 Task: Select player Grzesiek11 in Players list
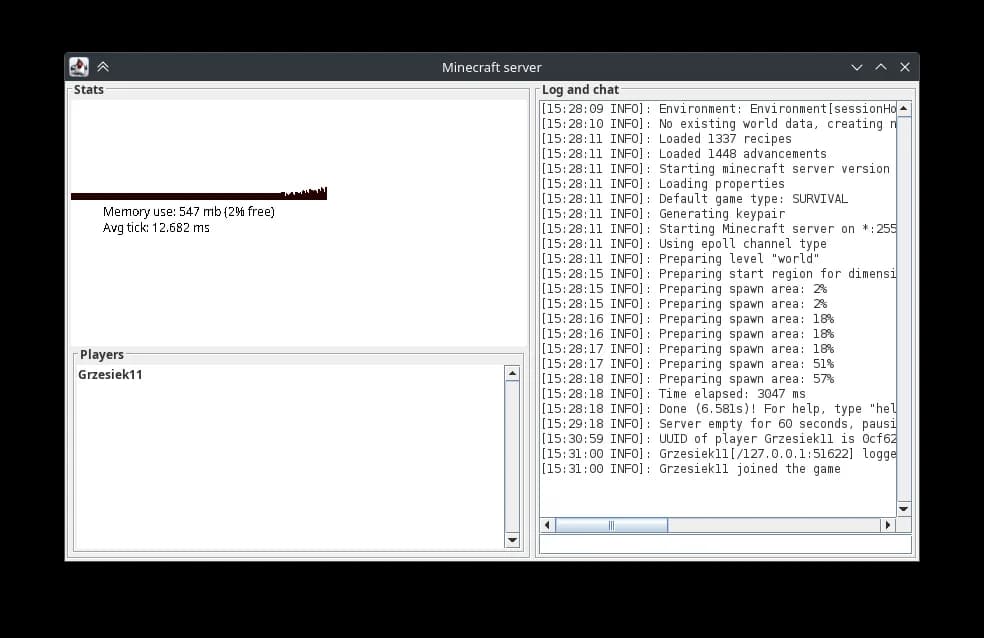110,375
